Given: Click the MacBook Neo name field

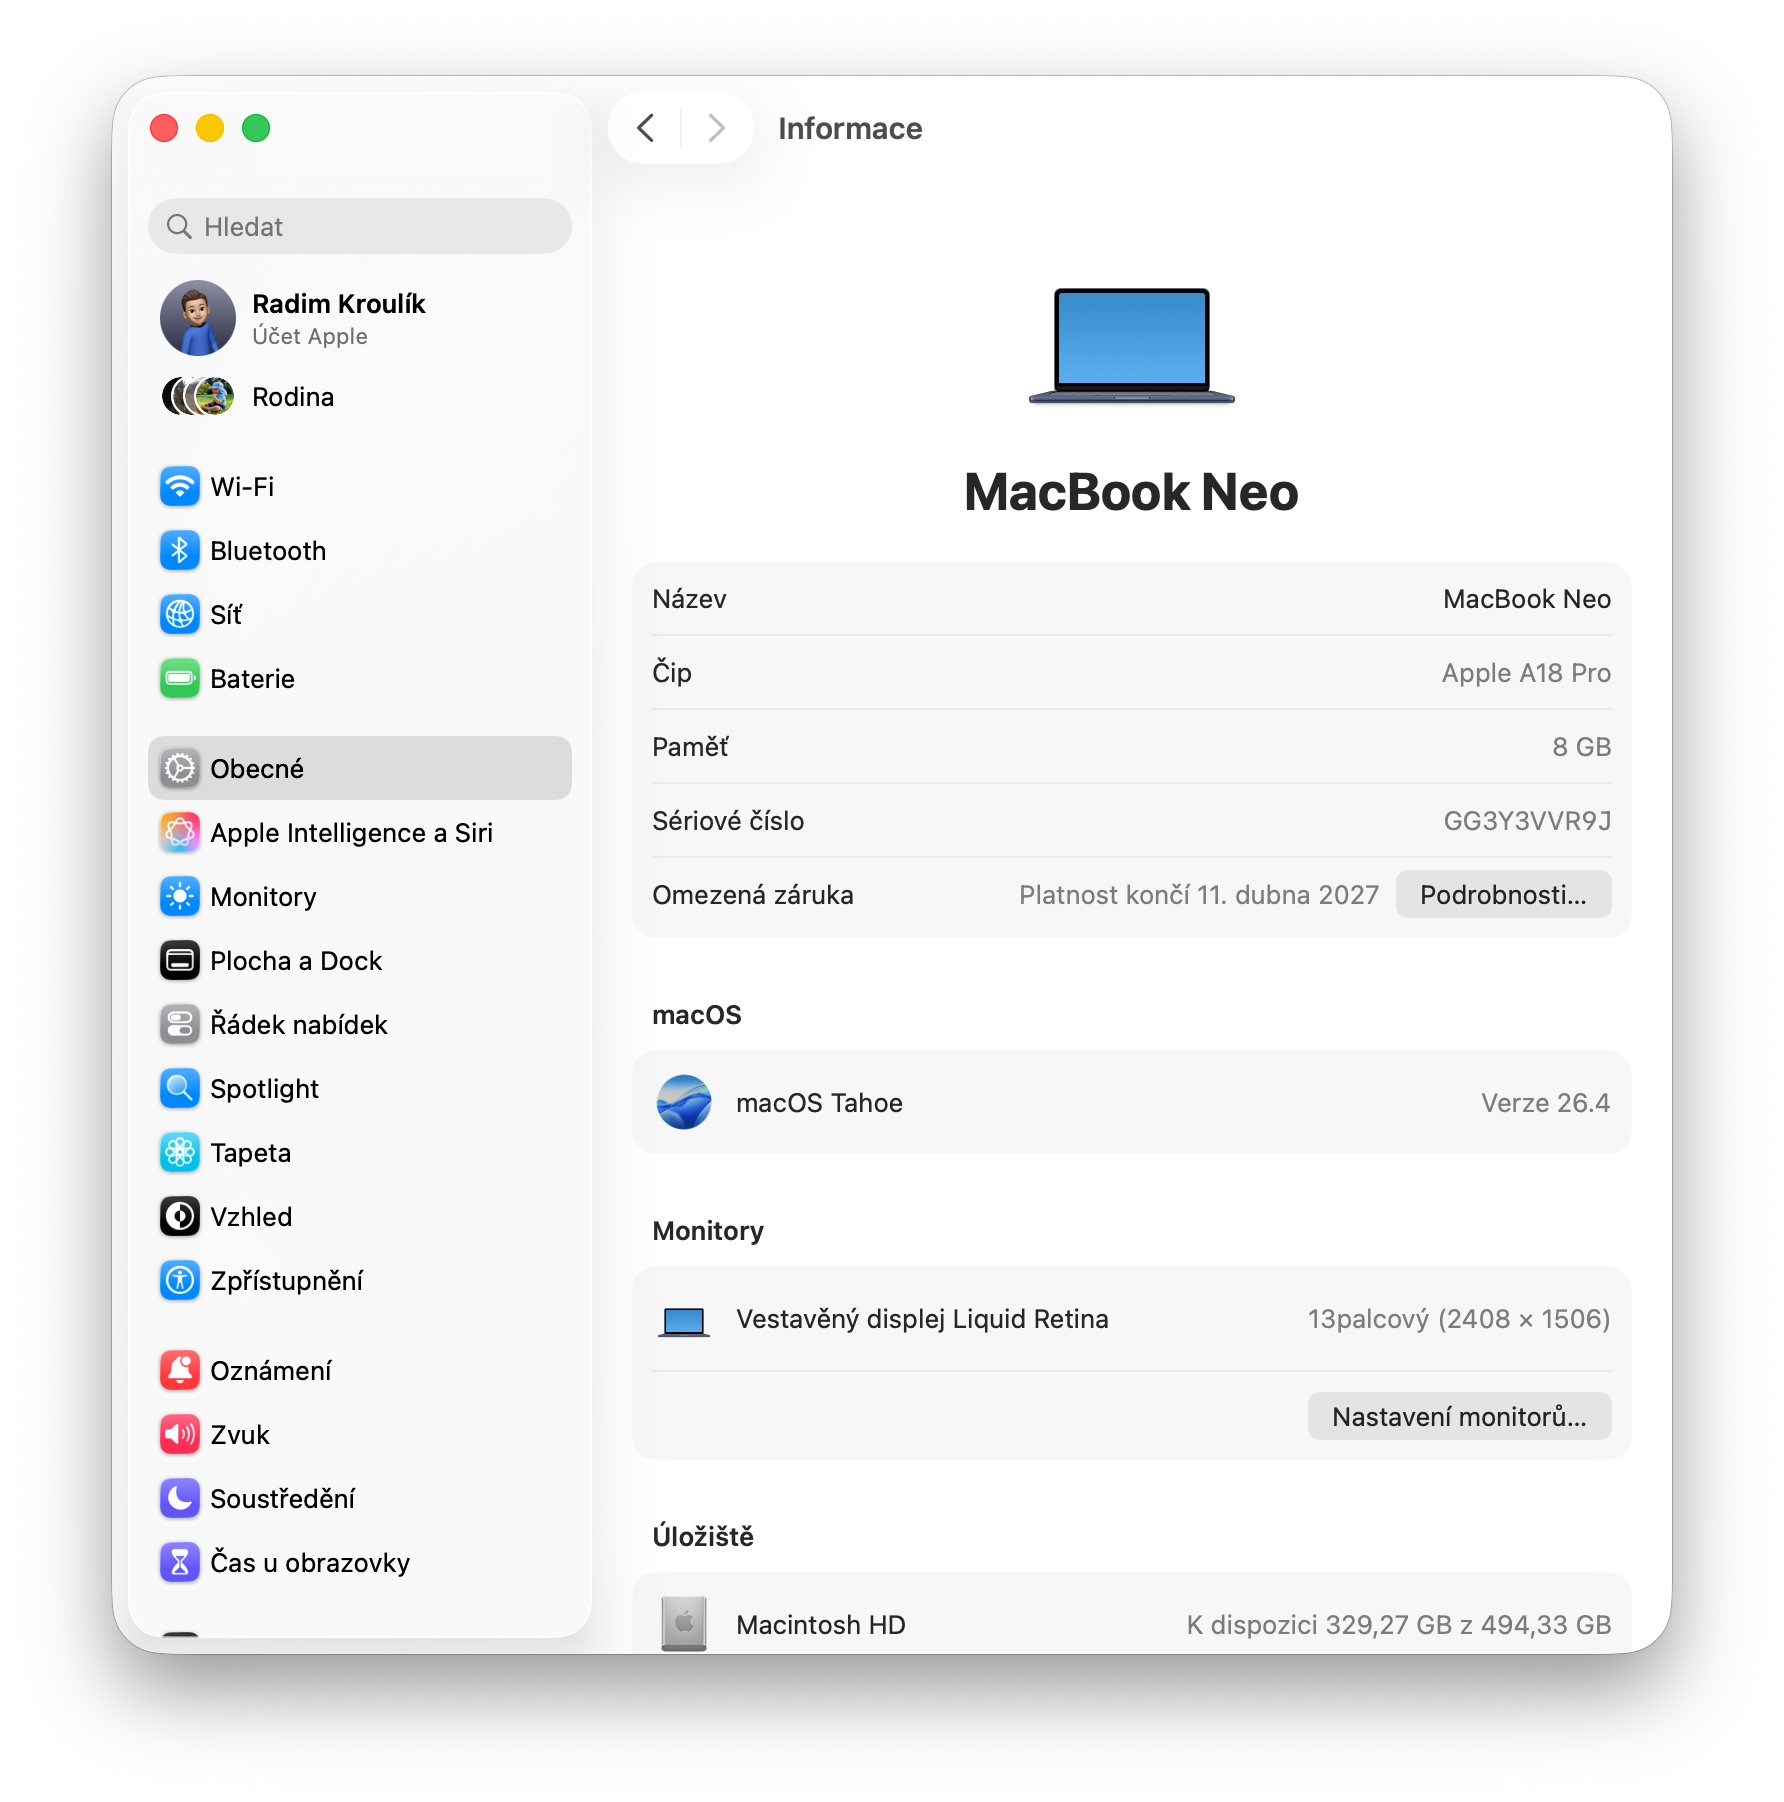Looking at the screenshot, I should (1526, 599).
